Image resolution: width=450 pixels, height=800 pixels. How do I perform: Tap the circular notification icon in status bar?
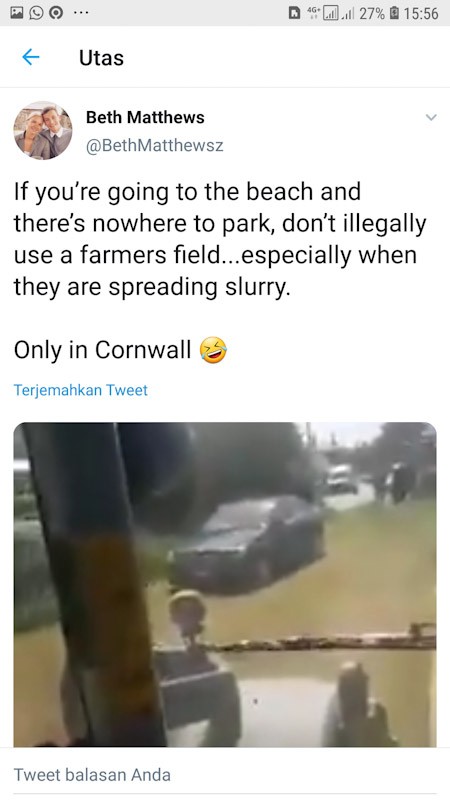(57, 13)
